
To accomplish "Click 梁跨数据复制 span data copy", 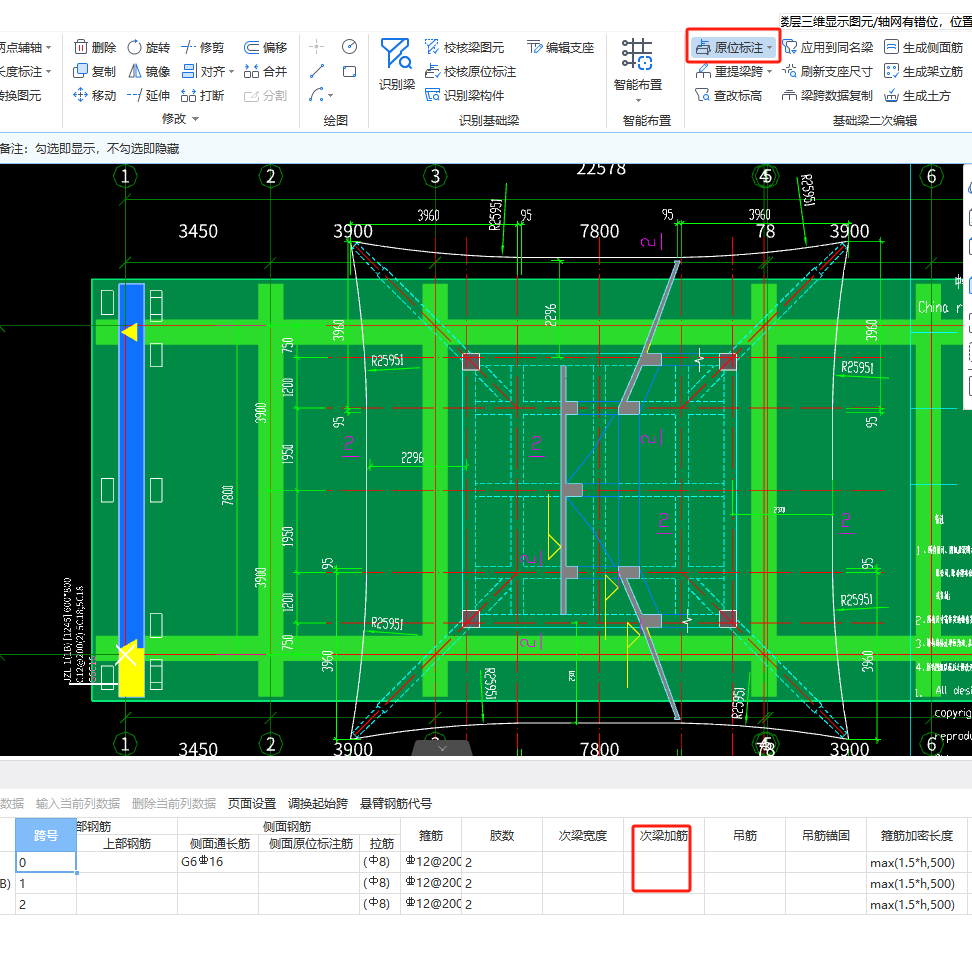I will [x=828, y=96].
